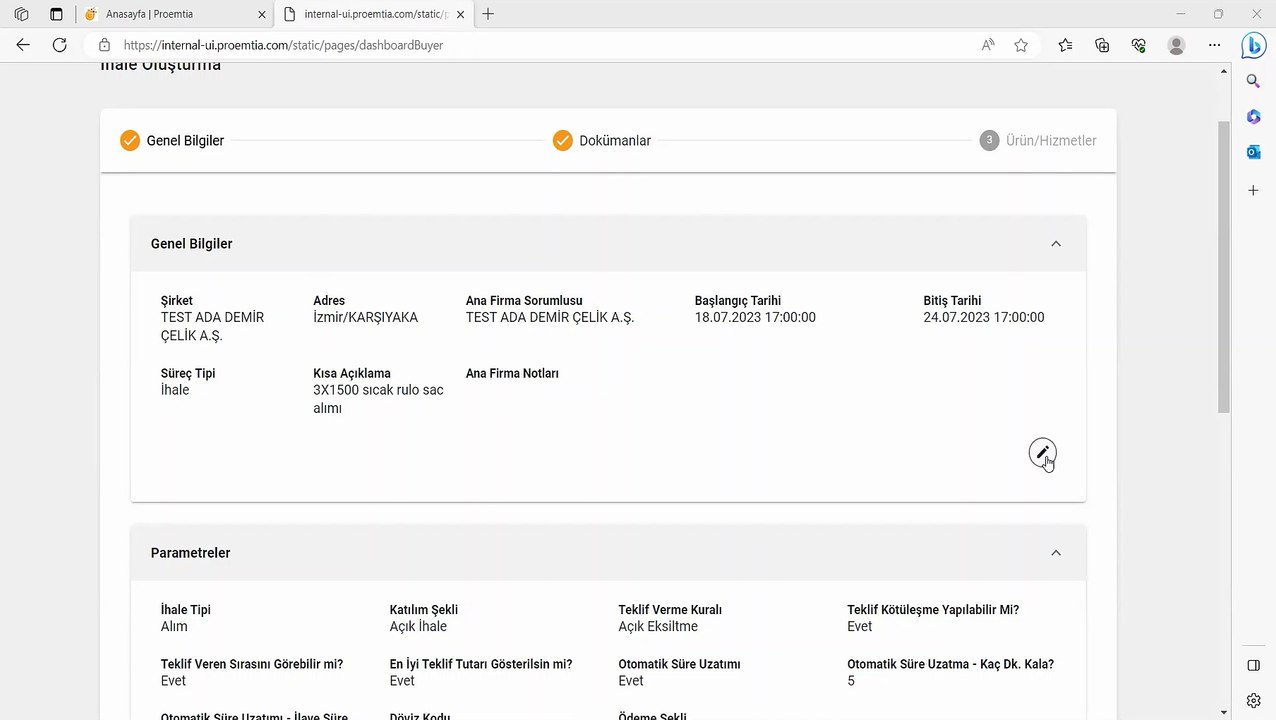View site information lock icon
The image size is (1276, 720).
[104, 45]
